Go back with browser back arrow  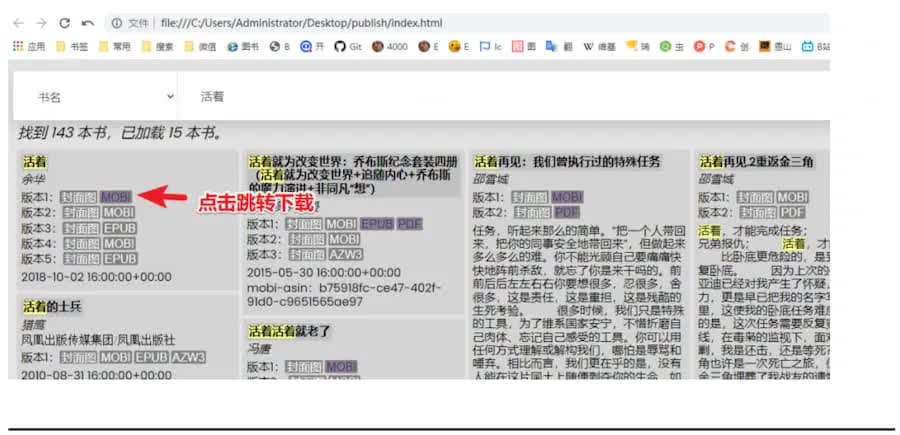18,24
